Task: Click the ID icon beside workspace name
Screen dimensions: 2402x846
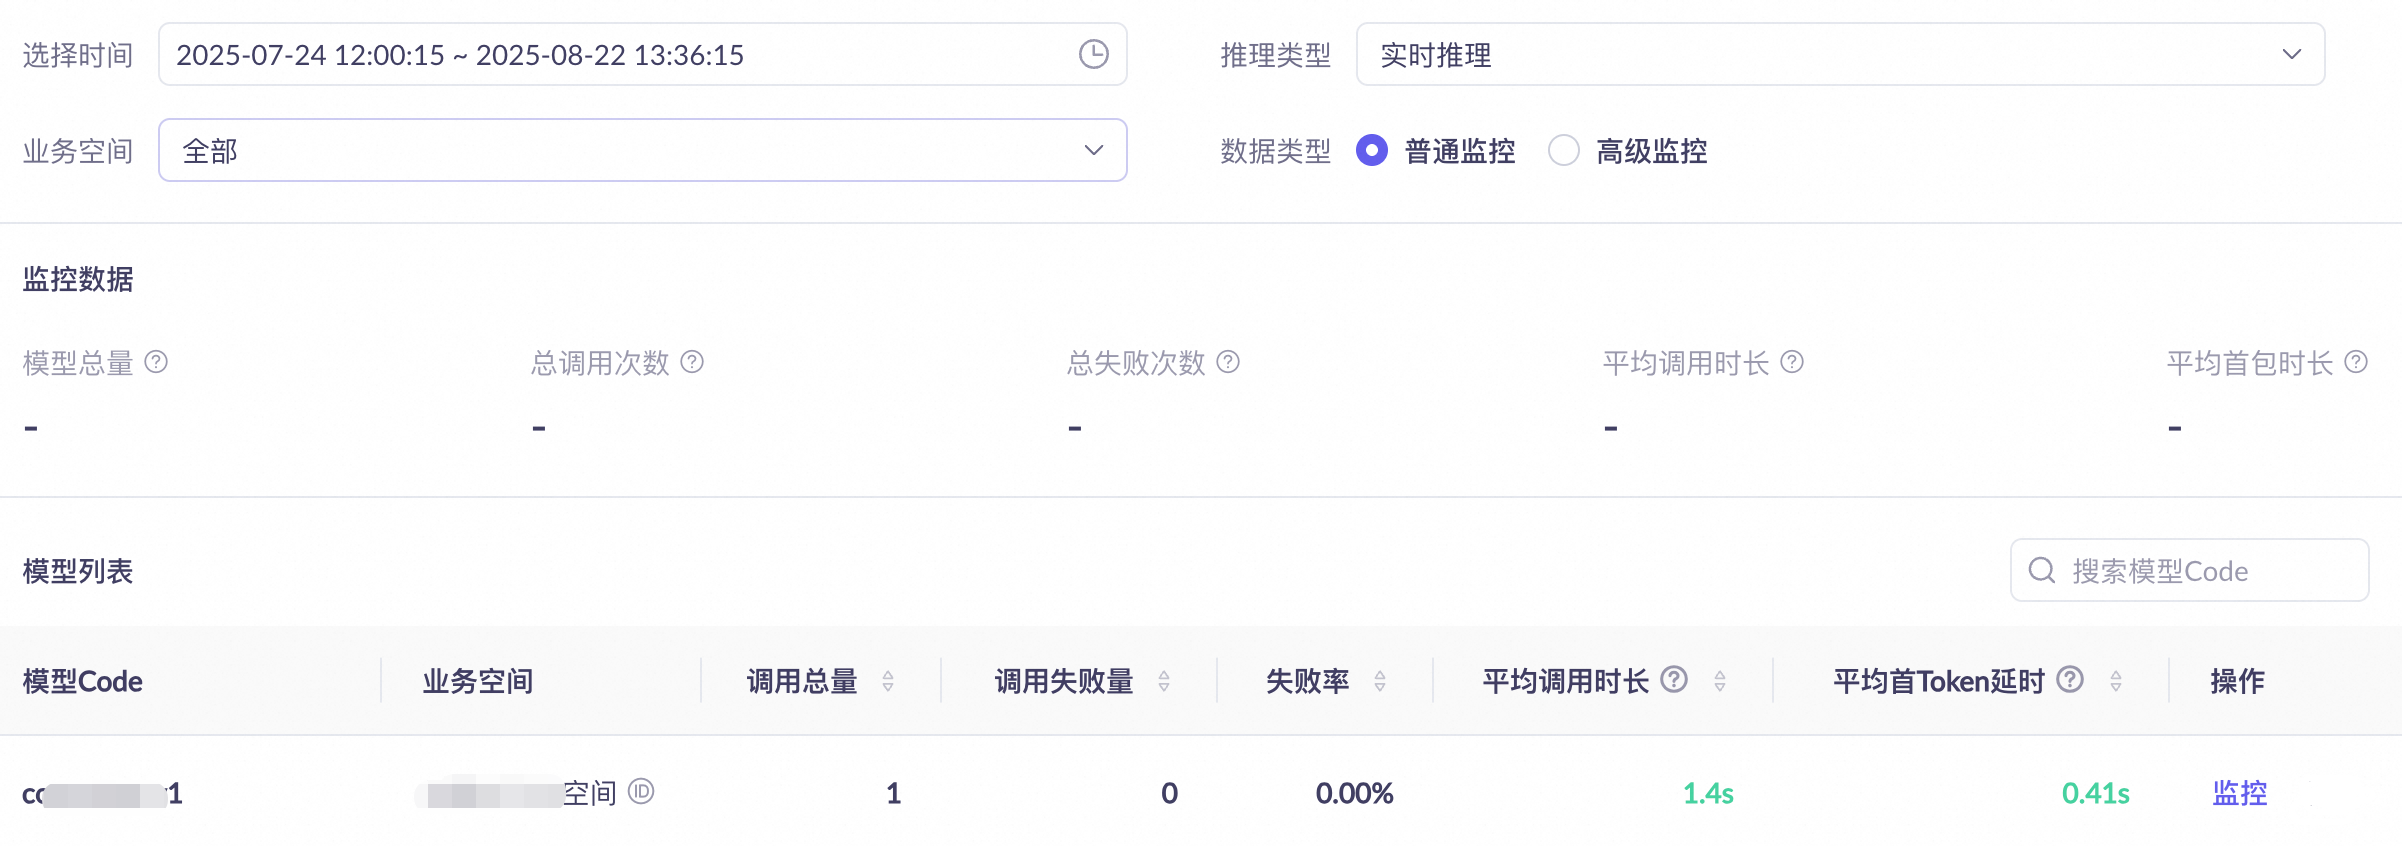Action: coord(641,792)
